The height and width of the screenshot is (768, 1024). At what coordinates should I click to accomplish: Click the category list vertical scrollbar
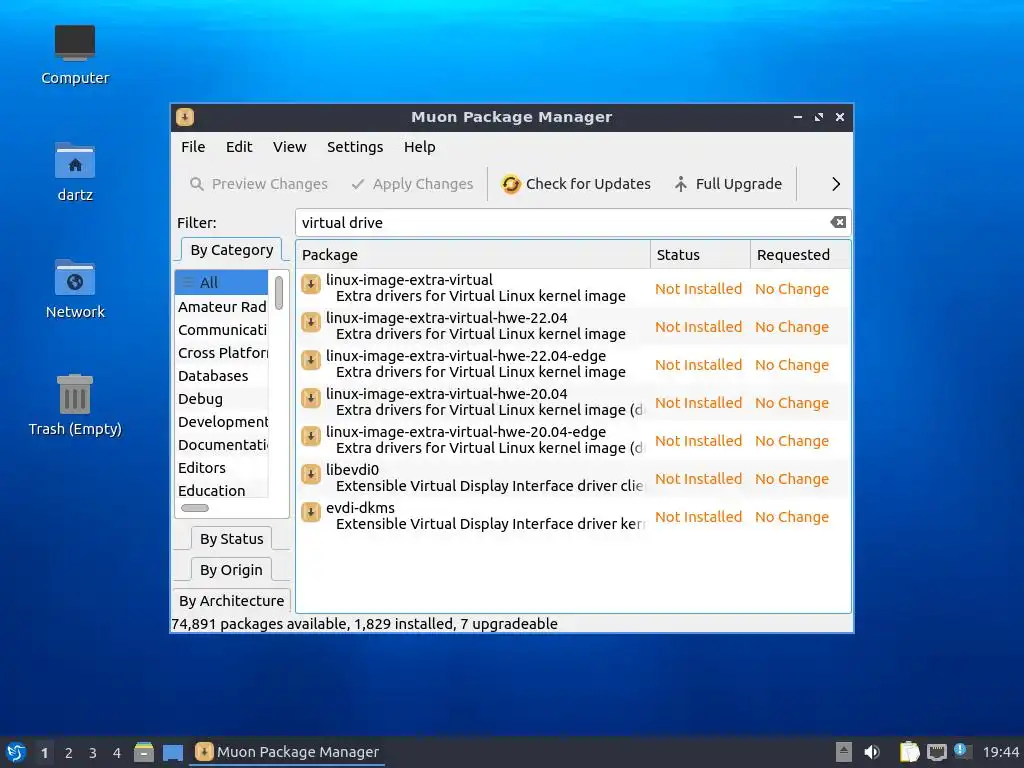279,293
